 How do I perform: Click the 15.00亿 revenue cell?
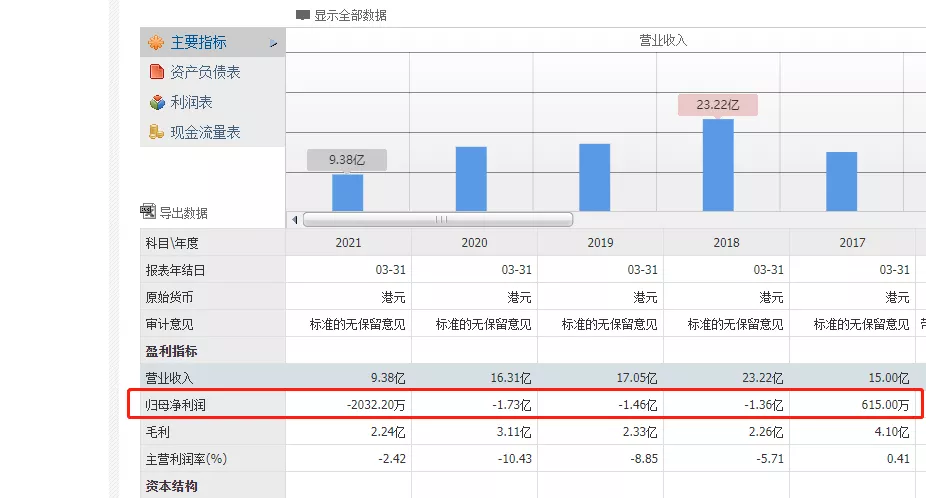click(x=852, y=378)
